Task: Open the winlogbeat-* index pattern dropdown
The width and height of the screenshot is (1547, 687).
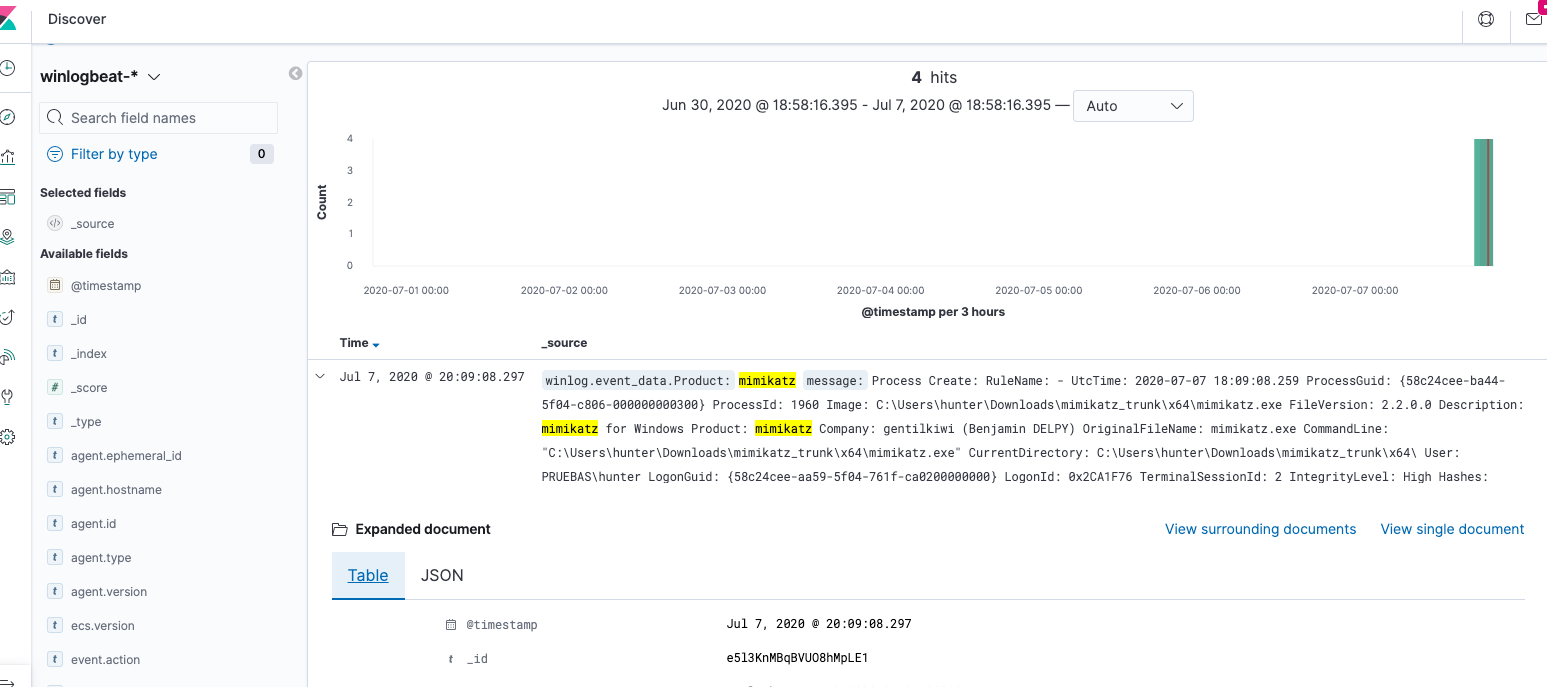Action: click(101, 76)
